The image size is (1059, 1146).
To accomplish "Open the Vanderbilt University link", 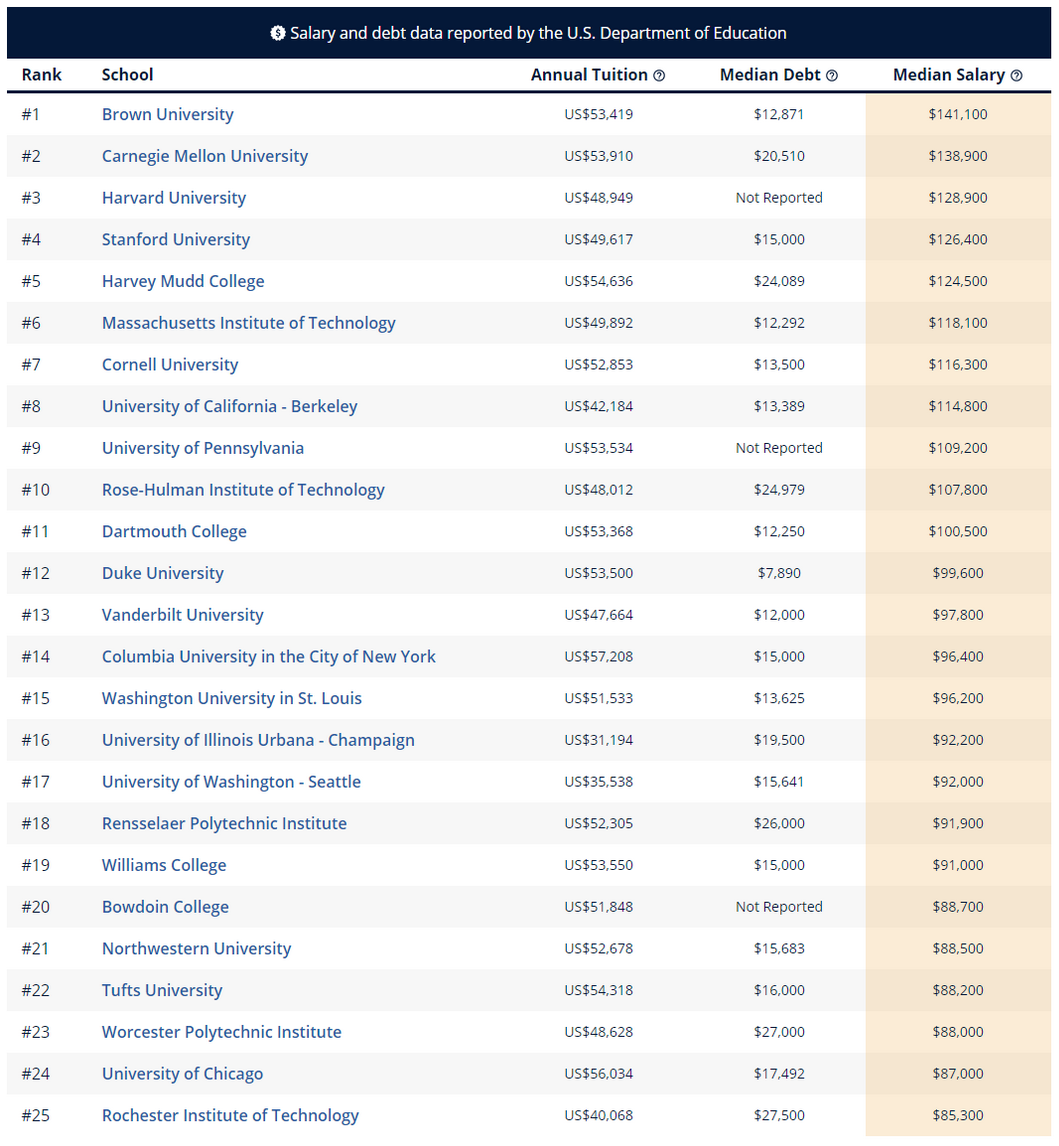I will [182, 615].
